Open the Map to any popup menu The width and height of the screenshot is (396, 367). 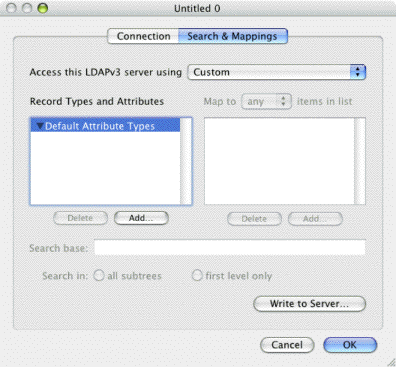click(266, 101)
